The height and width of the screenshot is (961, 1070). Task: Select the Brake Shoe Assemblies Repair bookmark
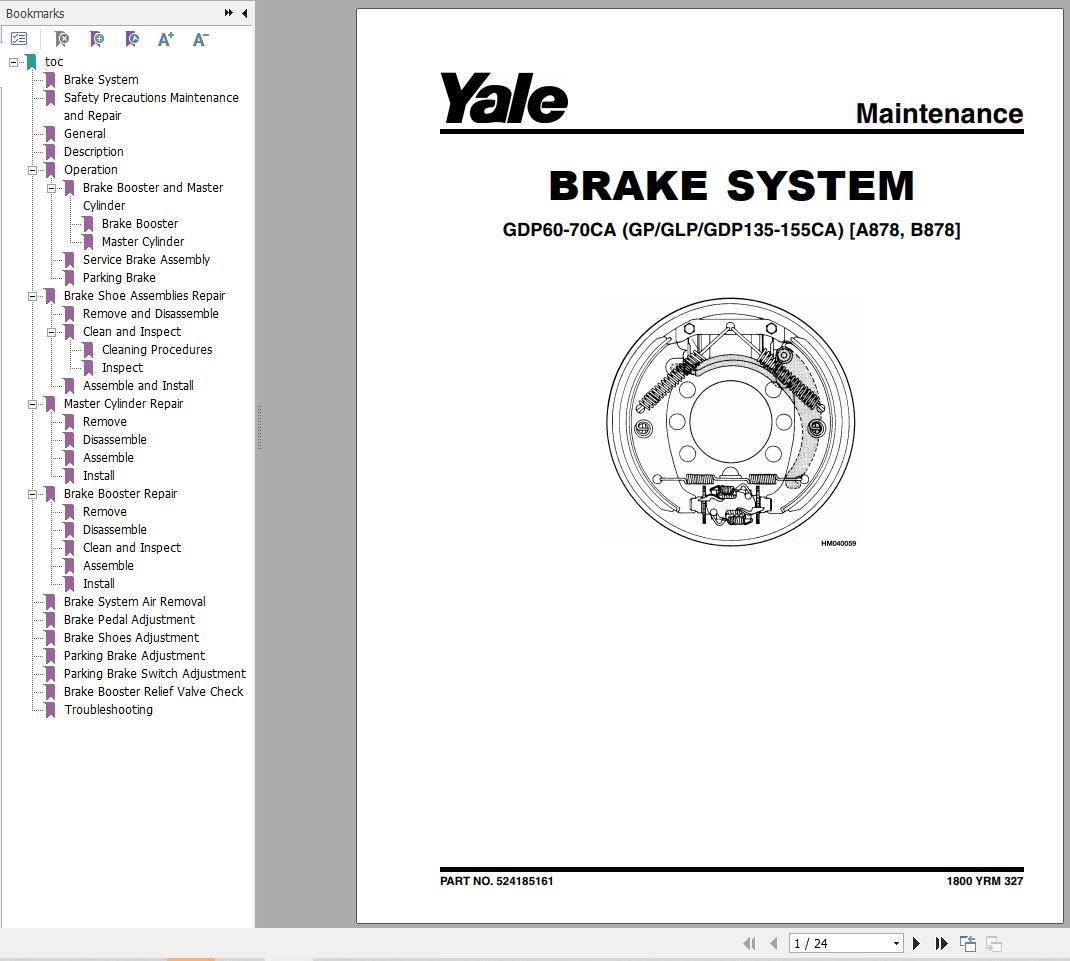click(144, 296)
